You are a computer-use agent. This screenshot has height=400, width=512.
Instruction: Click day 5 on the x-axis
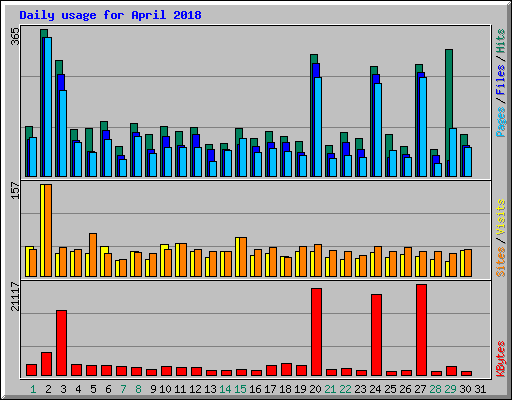pos(93,389)
